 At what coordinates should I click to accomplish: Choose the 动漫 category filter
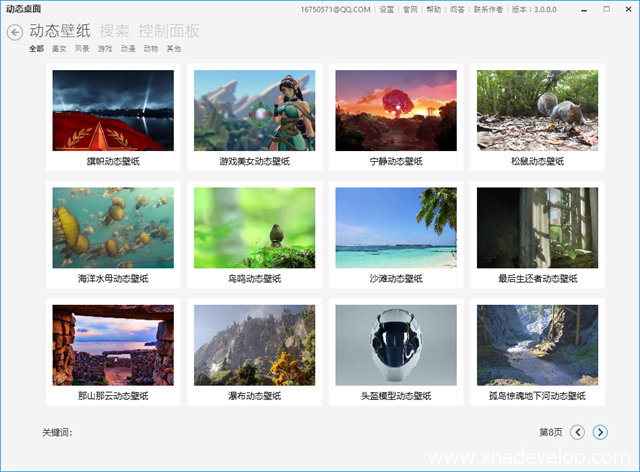point(128,48)
